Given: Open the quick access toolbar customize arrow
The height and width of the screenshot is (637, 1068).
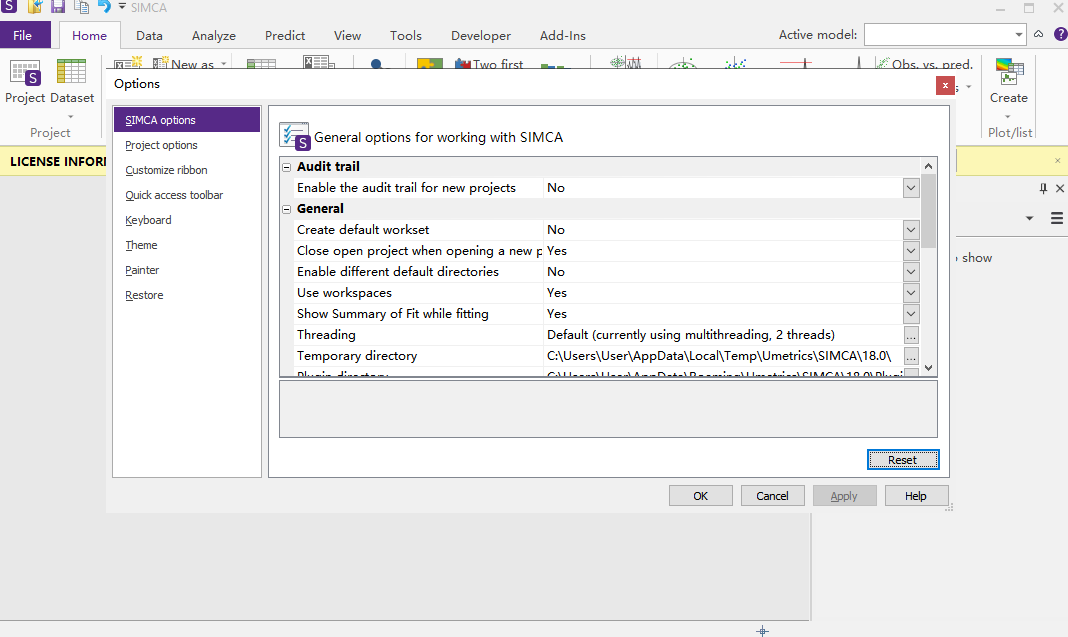Looking at the screenshot, I should 122,7.
